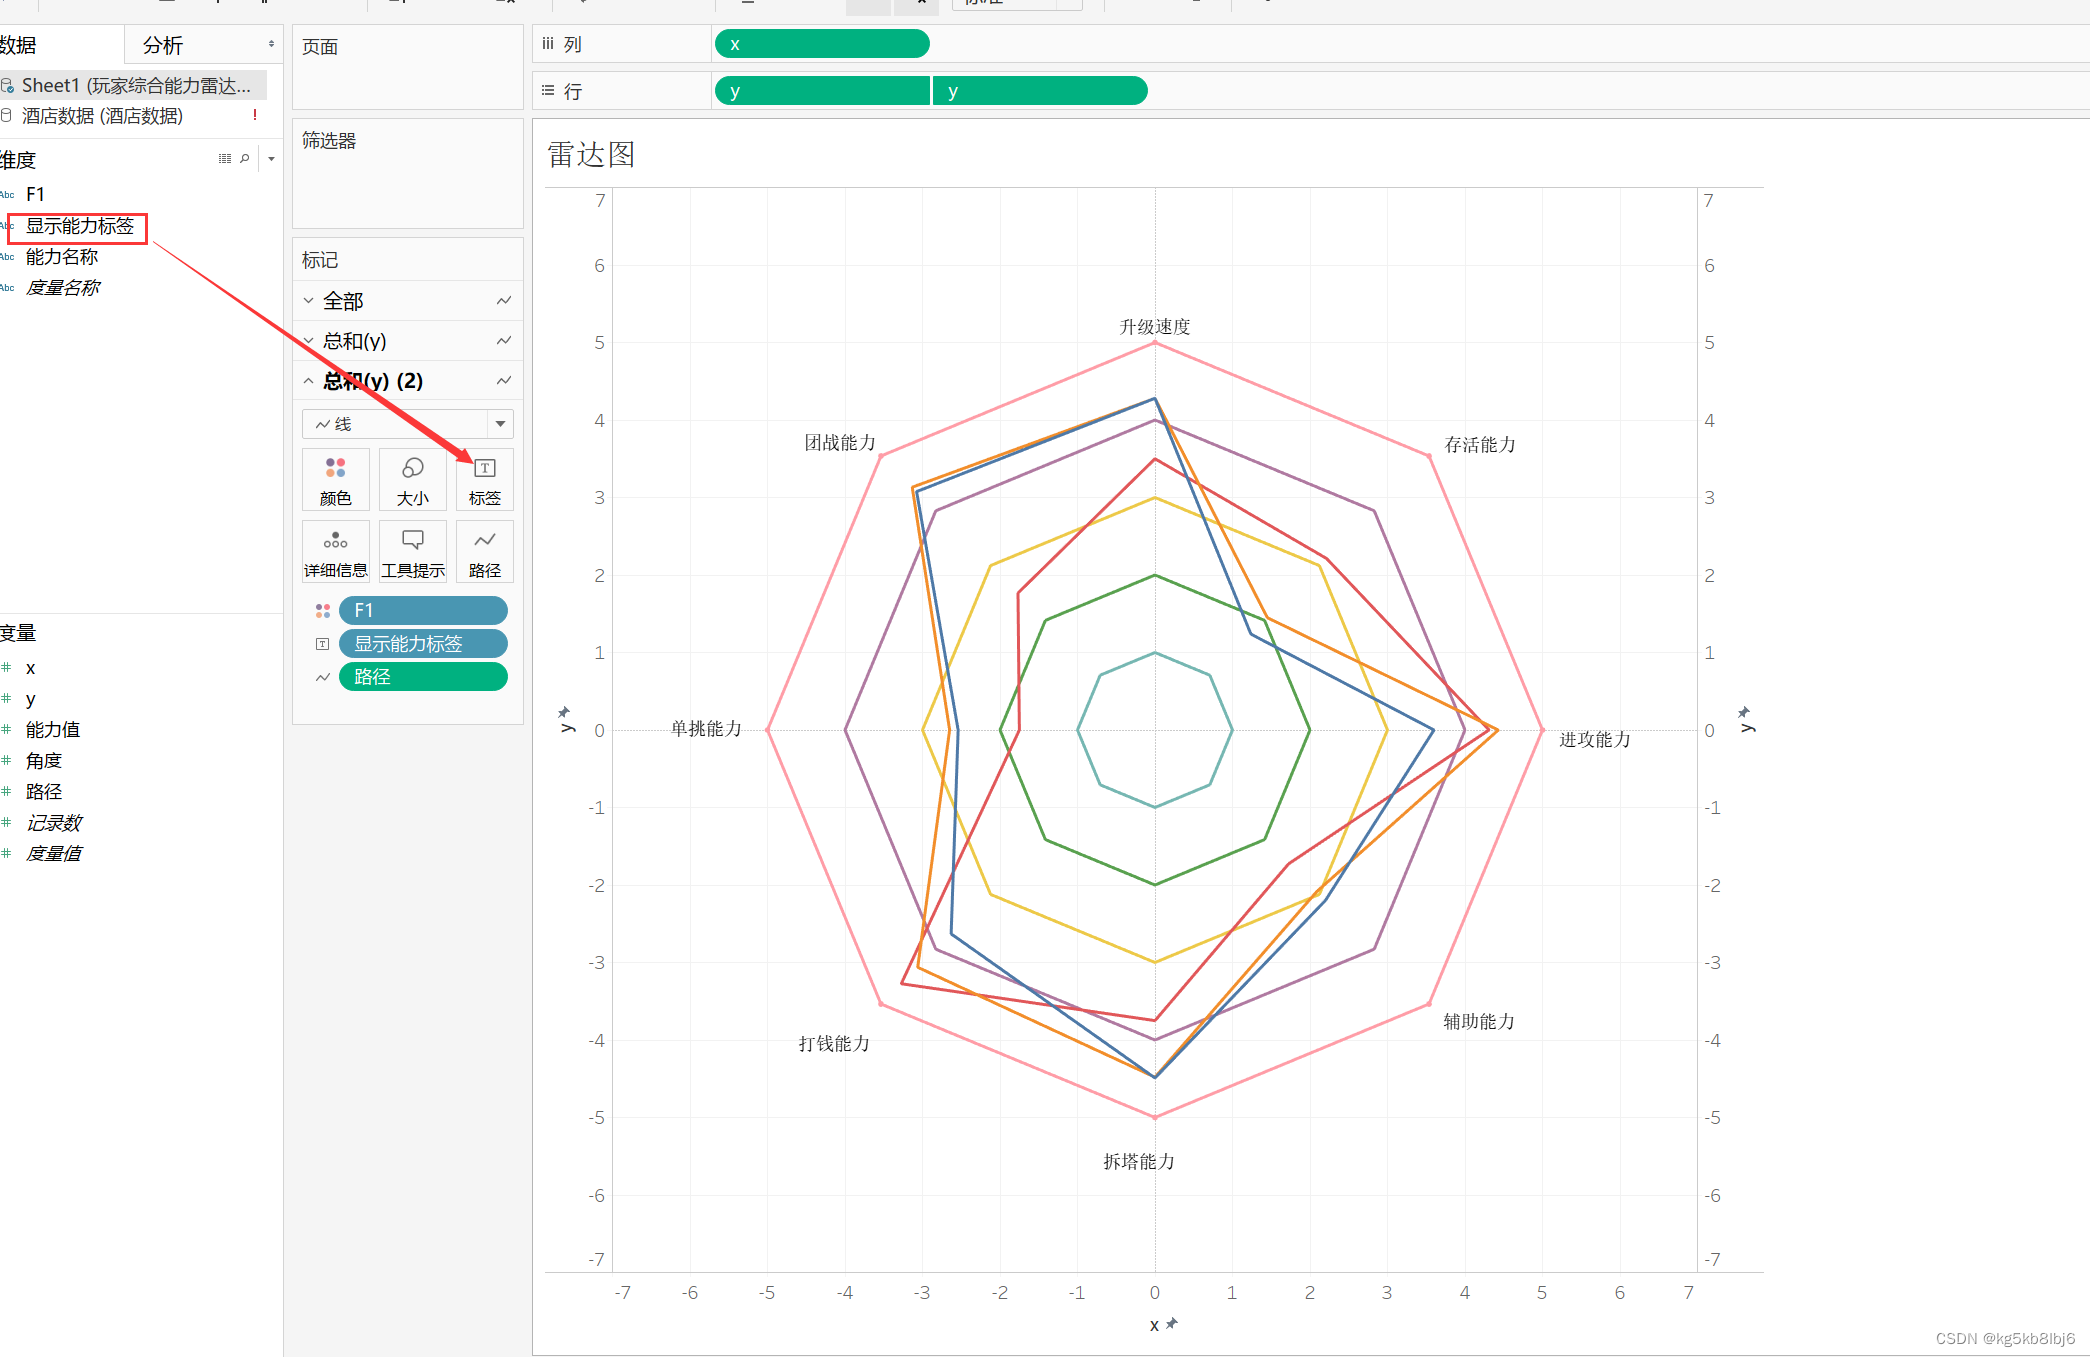Click the line icon on 总和(y) row
Viewport: 2090px width, 1357px height.
tap(504, 340)
